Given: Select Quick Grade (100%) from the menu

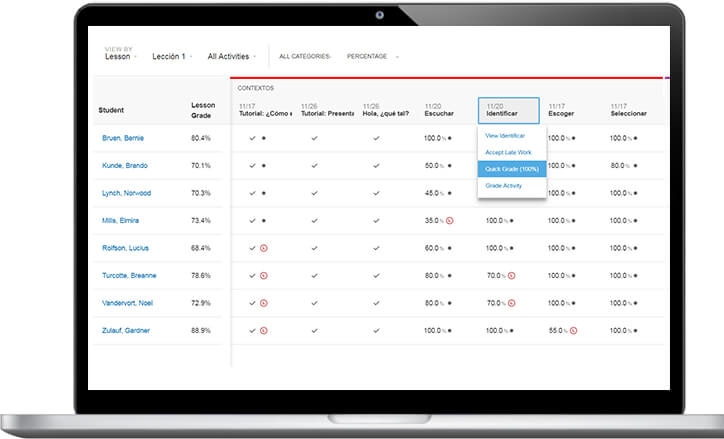Looking at the screenshot, I should tap(512, 168).
